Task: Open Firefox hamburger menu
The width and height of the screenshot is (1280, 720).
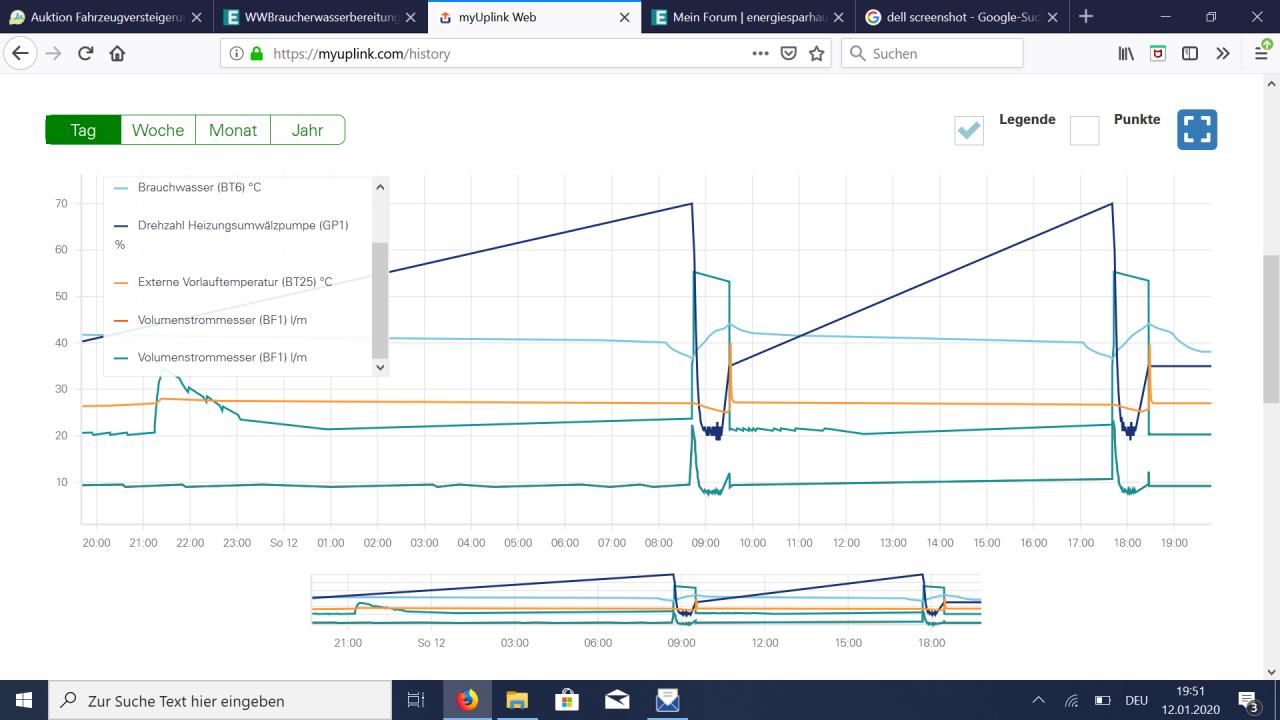Action: 1262,53
